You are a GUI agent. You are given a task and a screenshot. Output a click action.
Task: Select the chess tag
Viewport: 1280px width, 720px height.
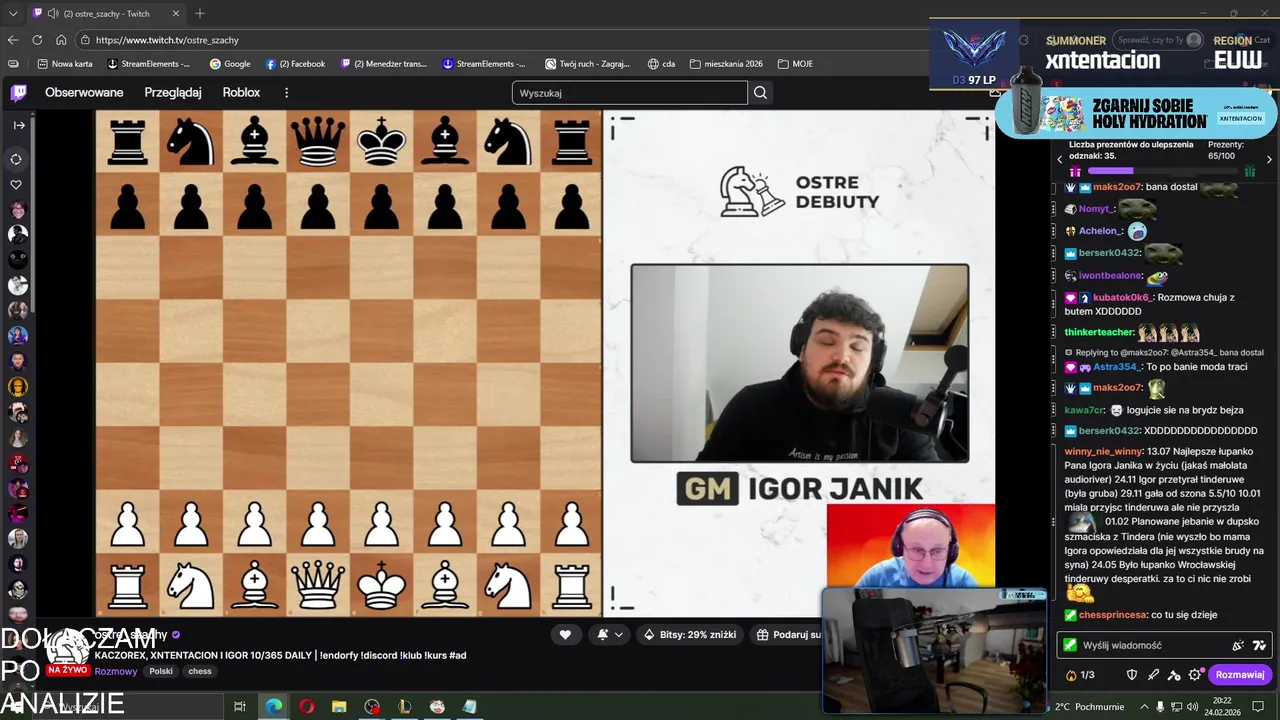click(200, 671)
